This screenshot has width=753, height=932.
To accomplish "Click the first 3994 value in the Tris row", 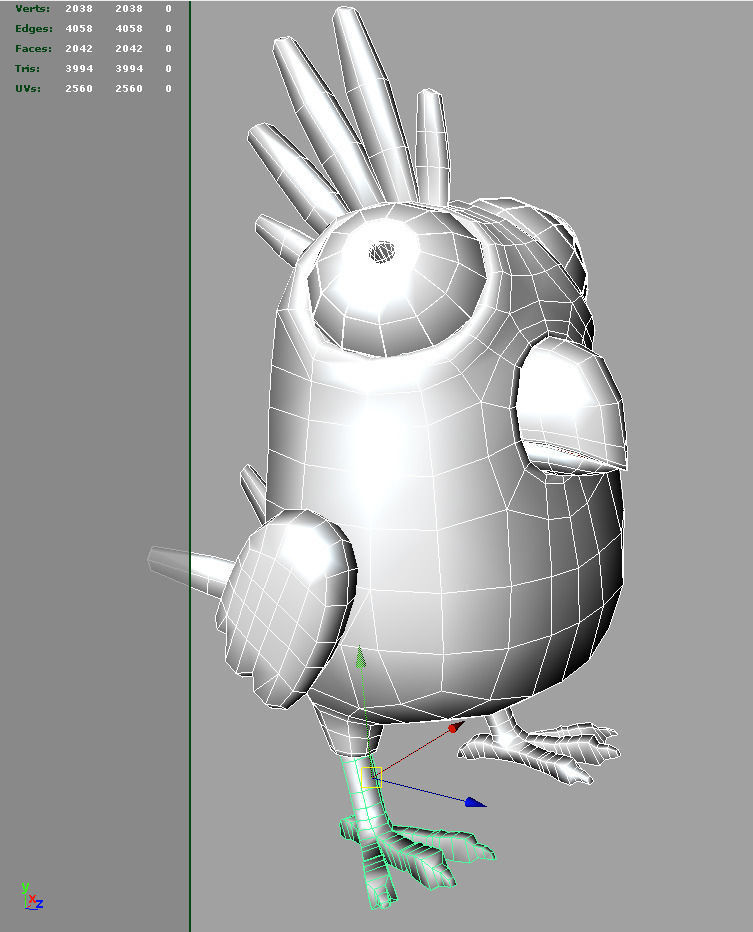I will [79, 68].
